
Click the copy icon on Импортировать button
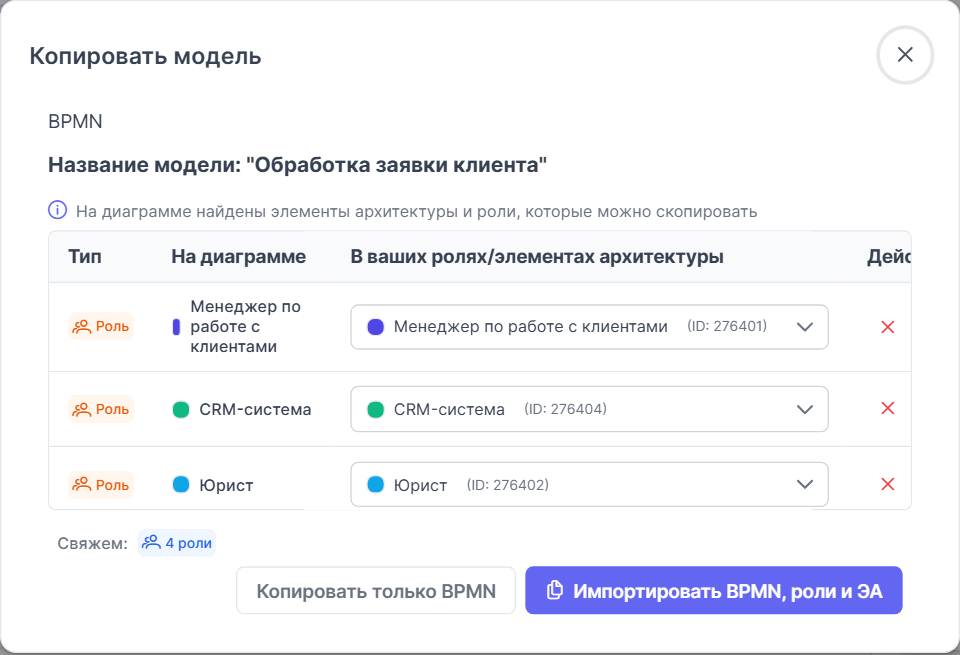click(555, 590)
